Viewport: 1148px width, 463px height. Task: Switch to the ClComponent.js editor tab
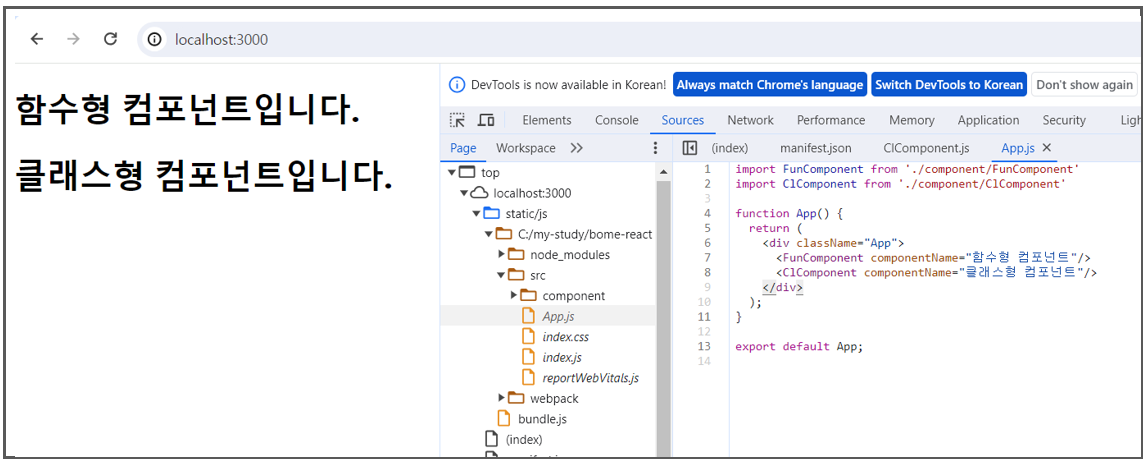[x=926, y=148]
